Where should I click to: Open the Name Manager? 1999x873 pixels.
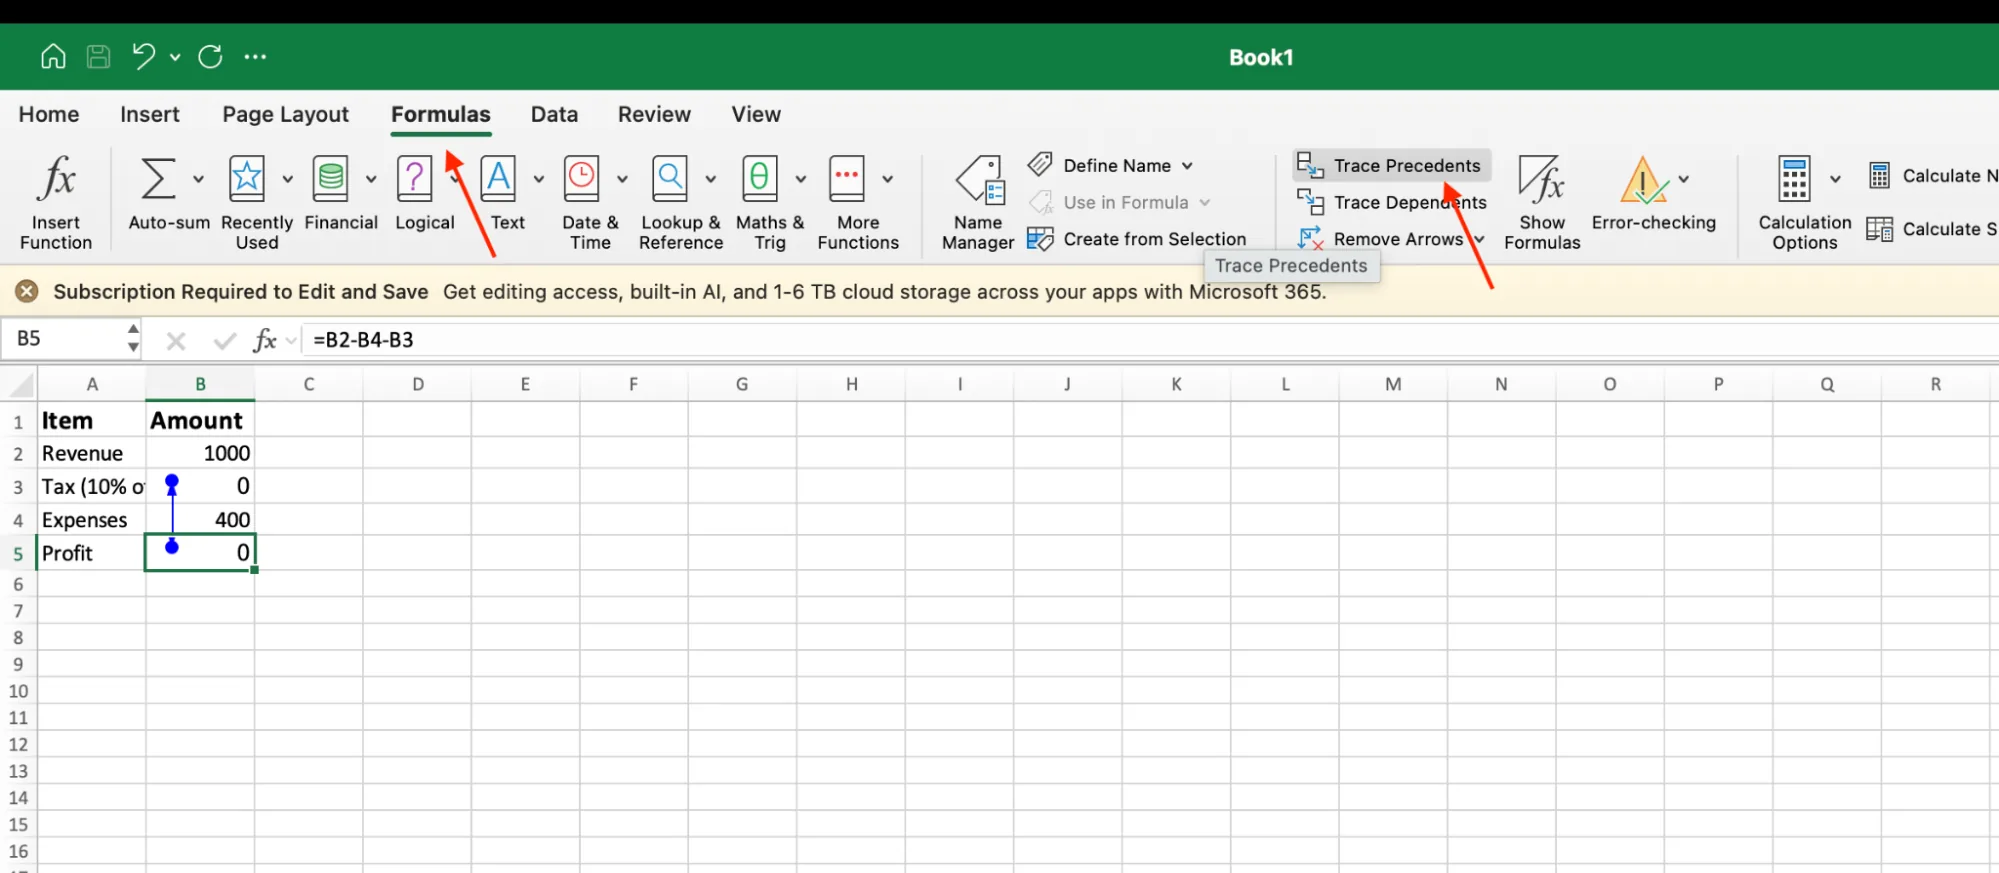[979, 202]
